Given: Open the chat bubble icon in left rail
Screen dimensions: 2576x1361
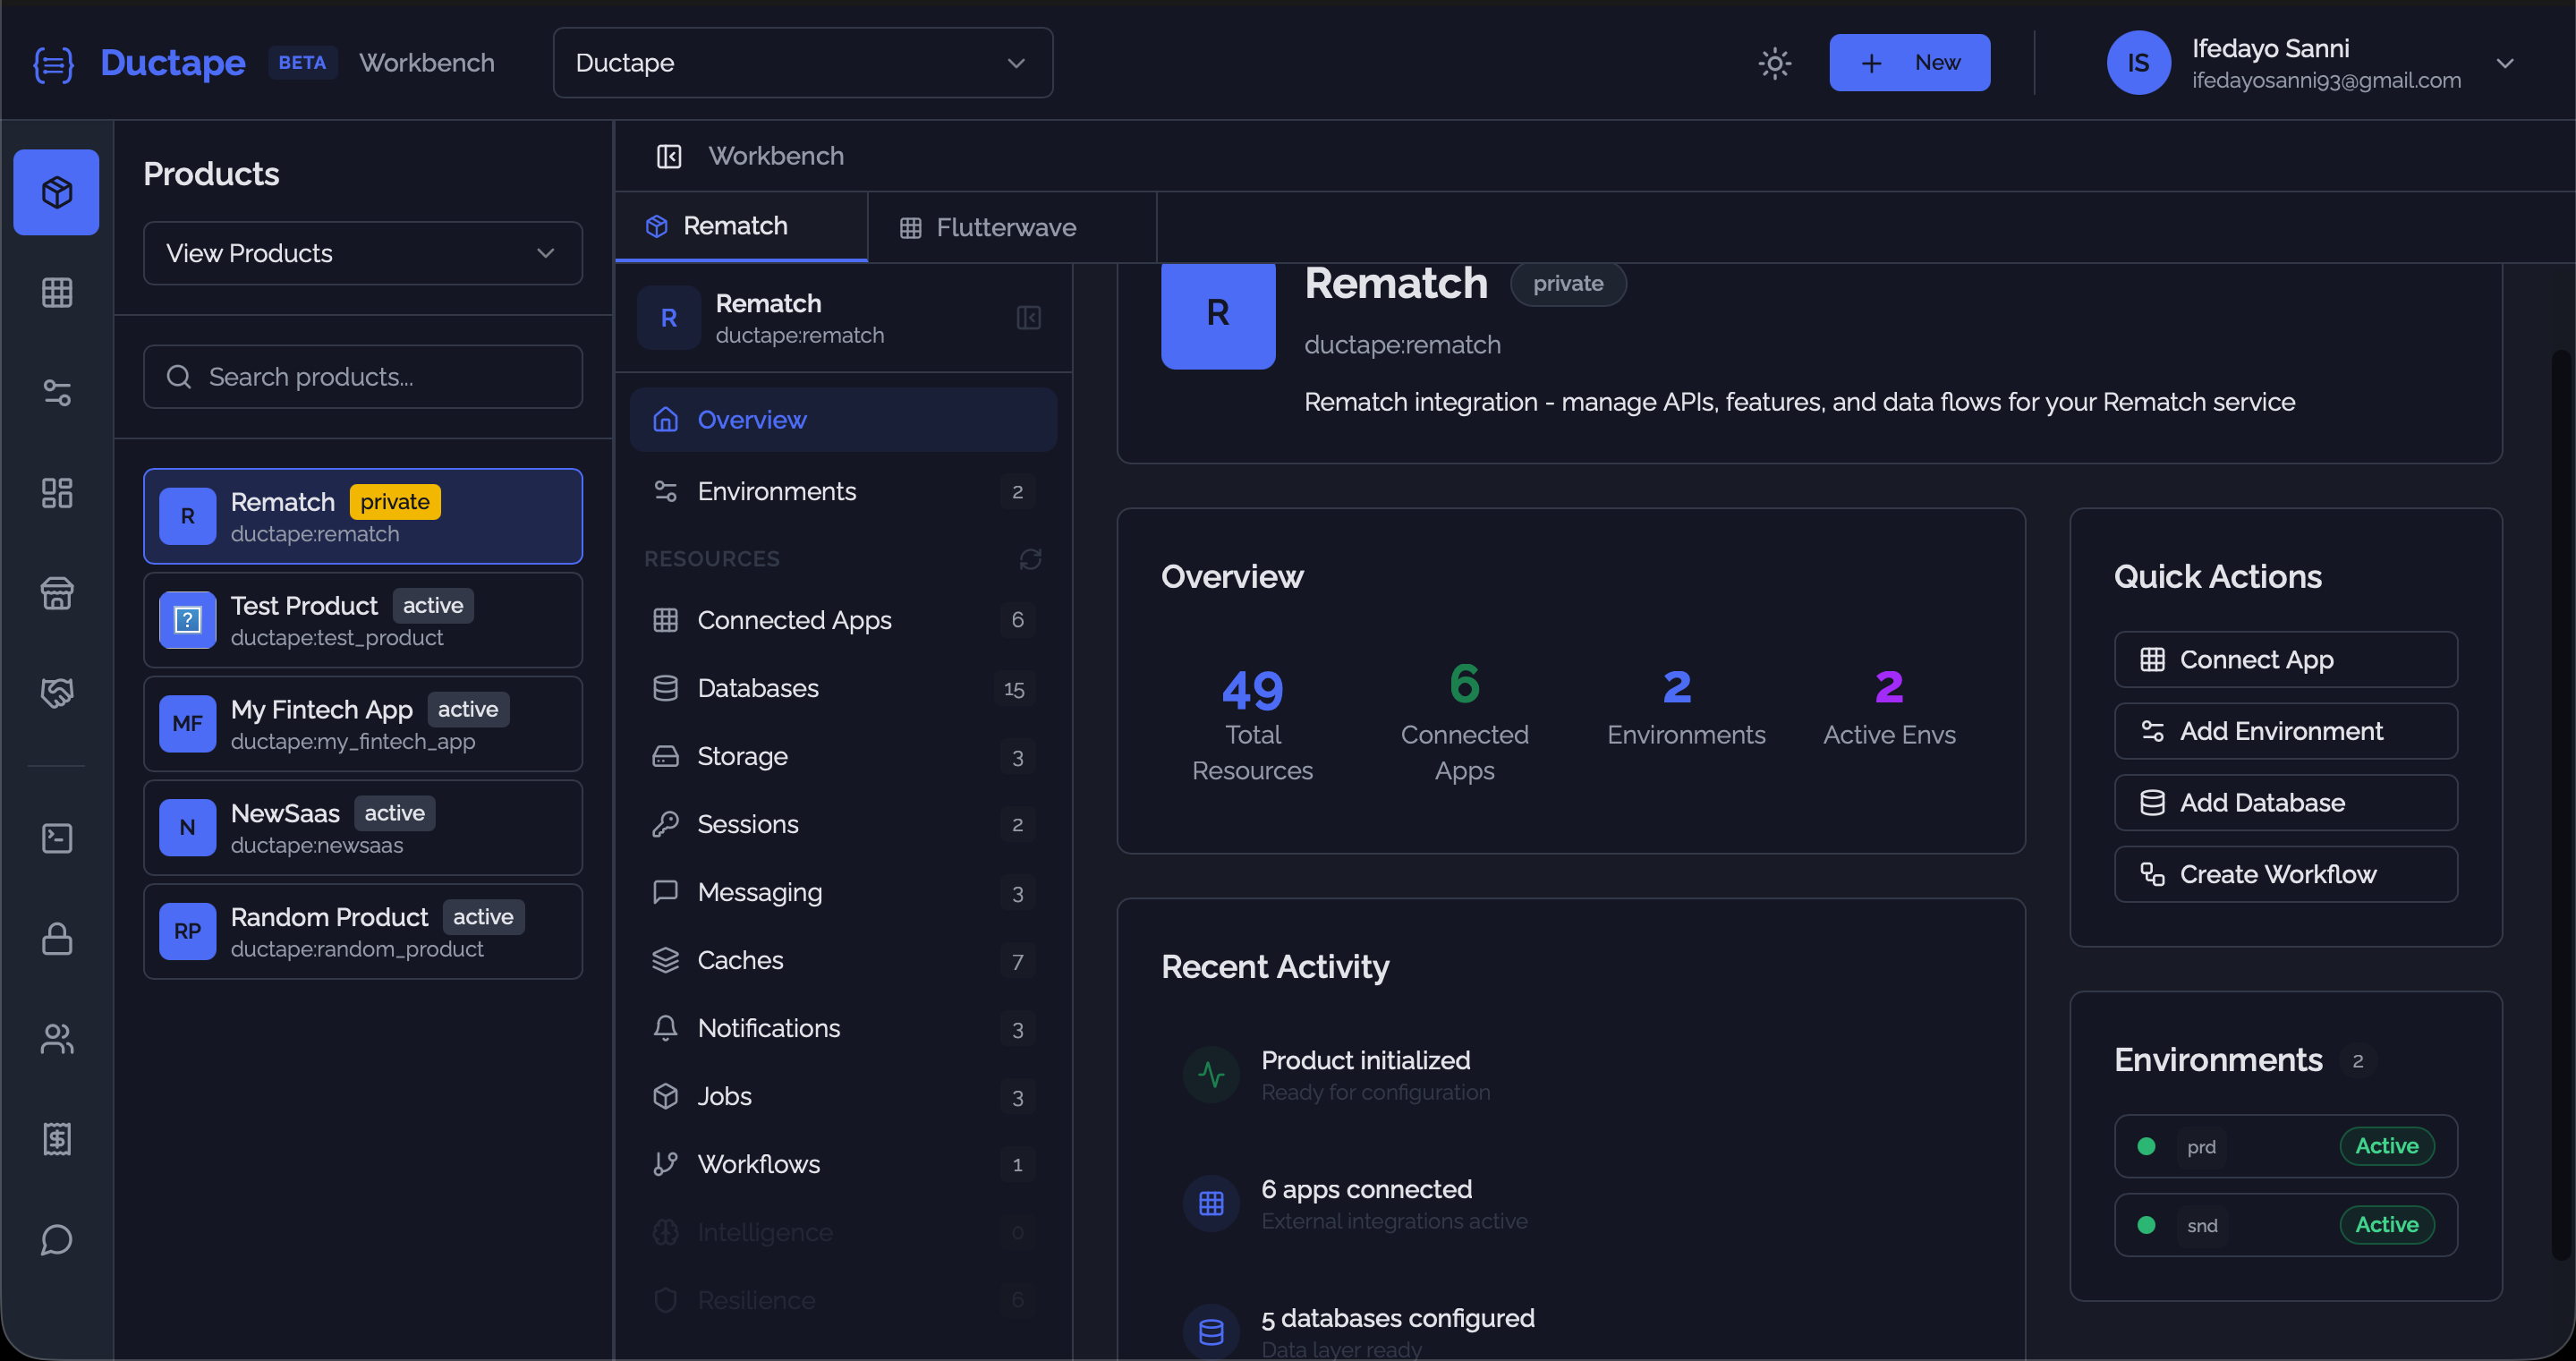Looking at the screenshot, I should pyautogui.click(x=57, y=1240).
